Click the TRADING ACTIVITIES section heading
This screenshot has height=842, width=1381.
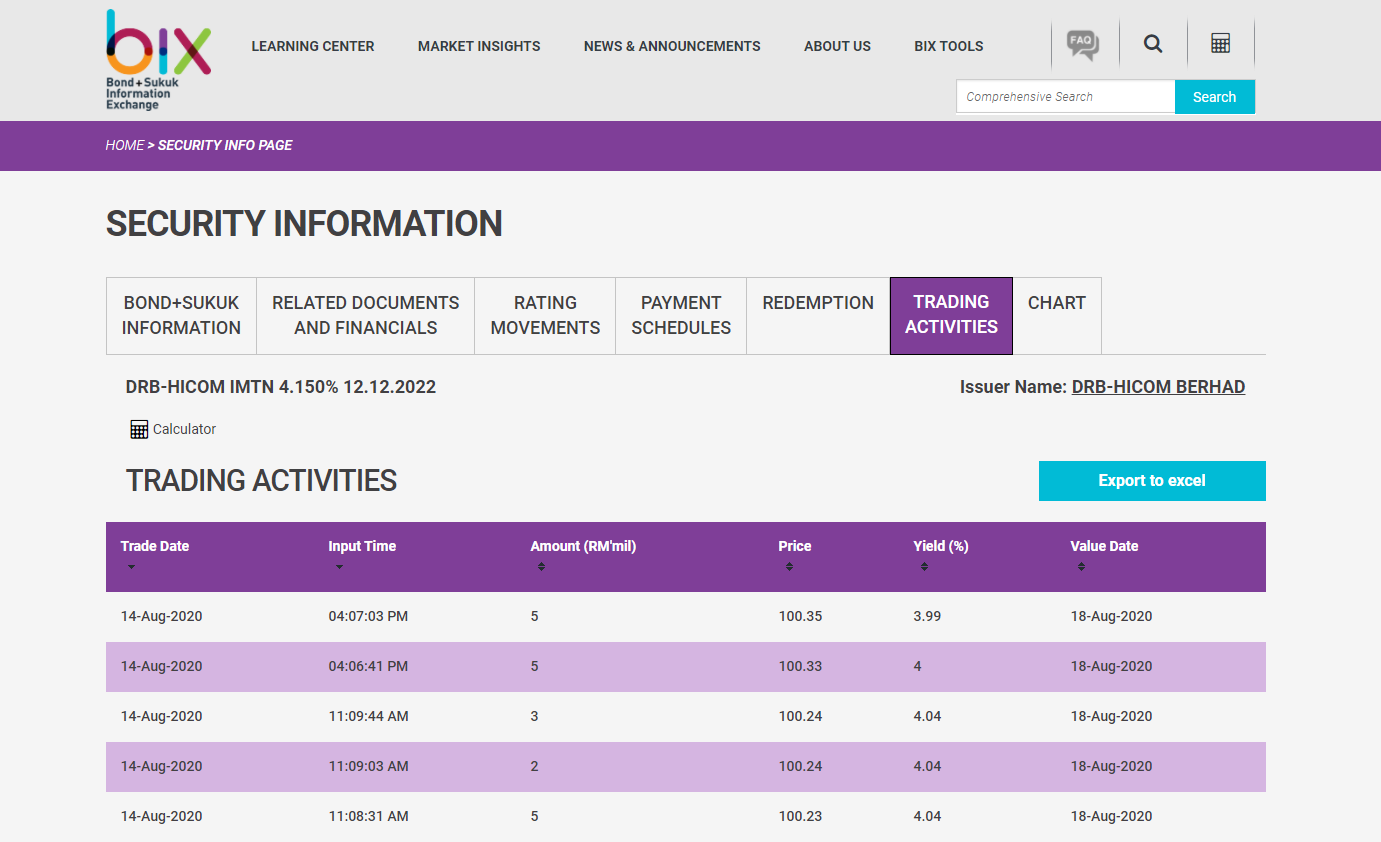point(261,481)
